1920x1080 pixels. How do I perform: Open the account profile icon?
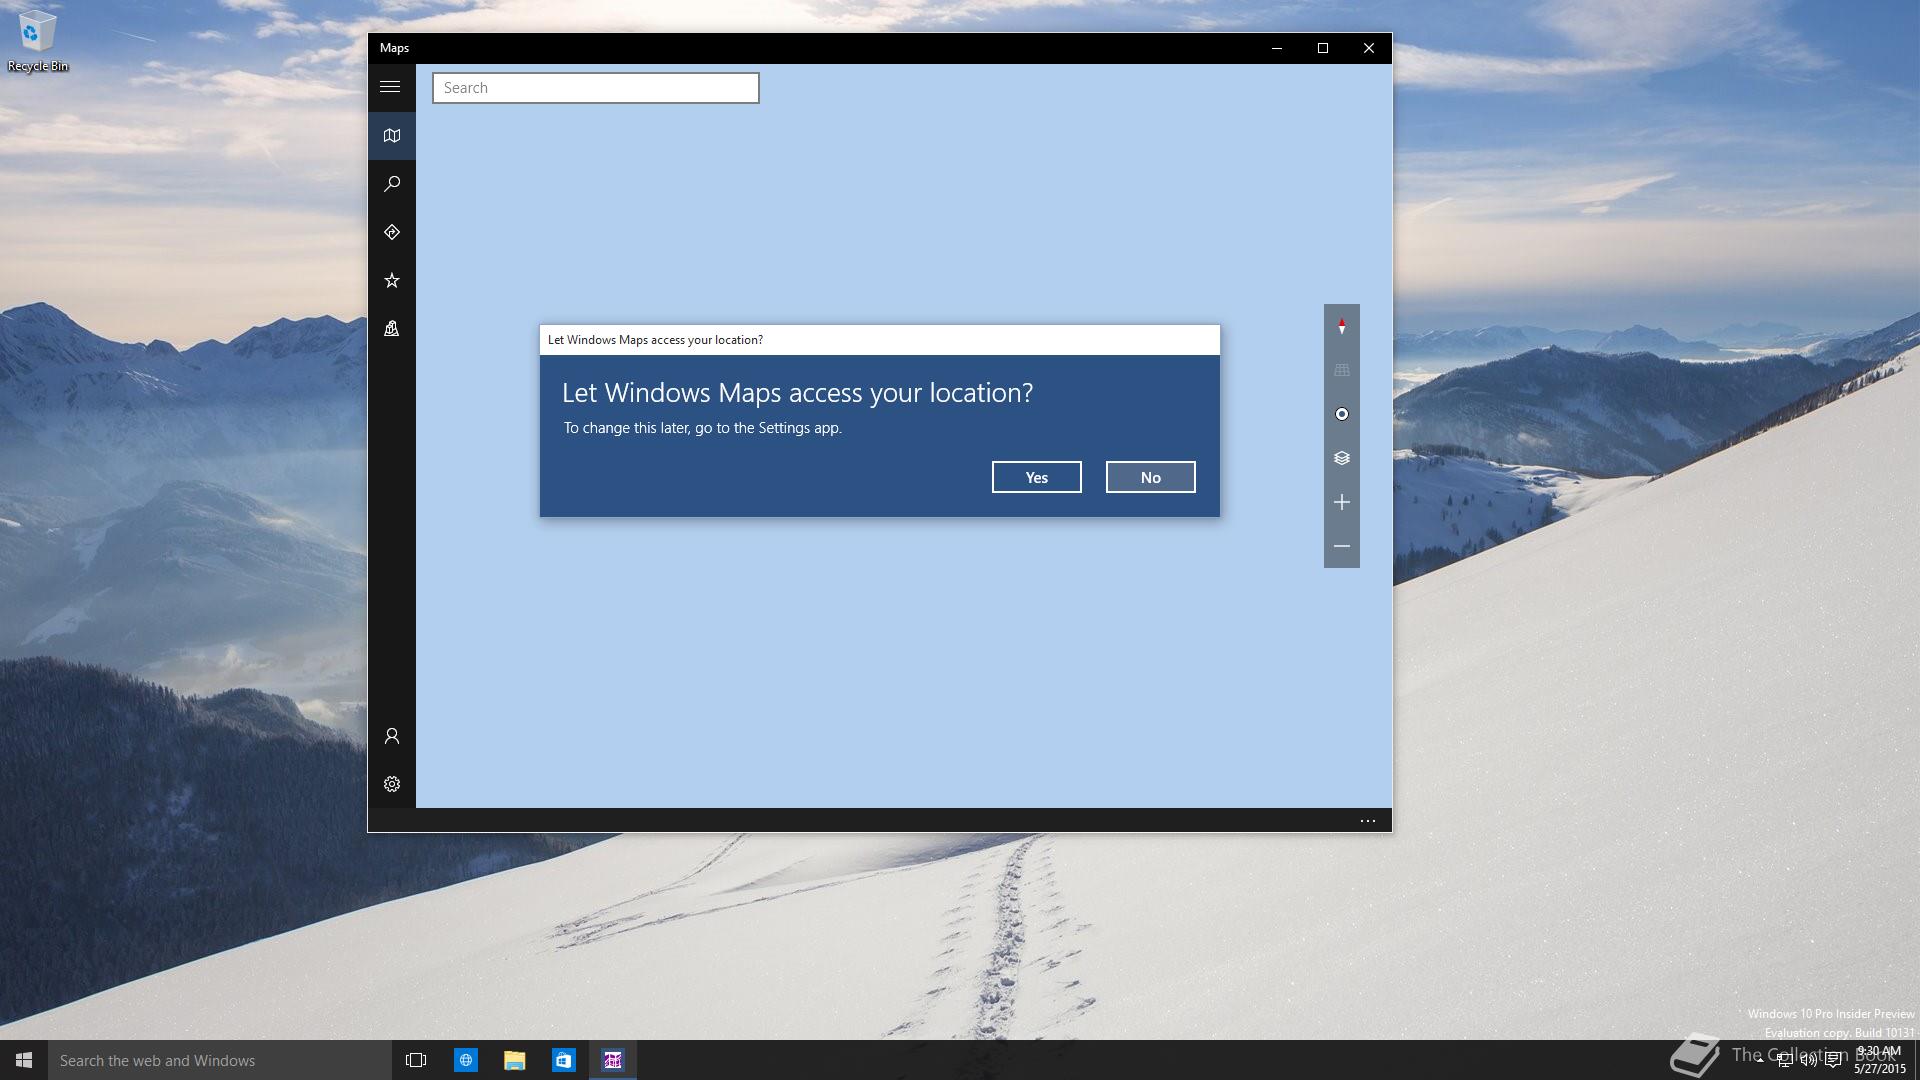tap(391, 736)
